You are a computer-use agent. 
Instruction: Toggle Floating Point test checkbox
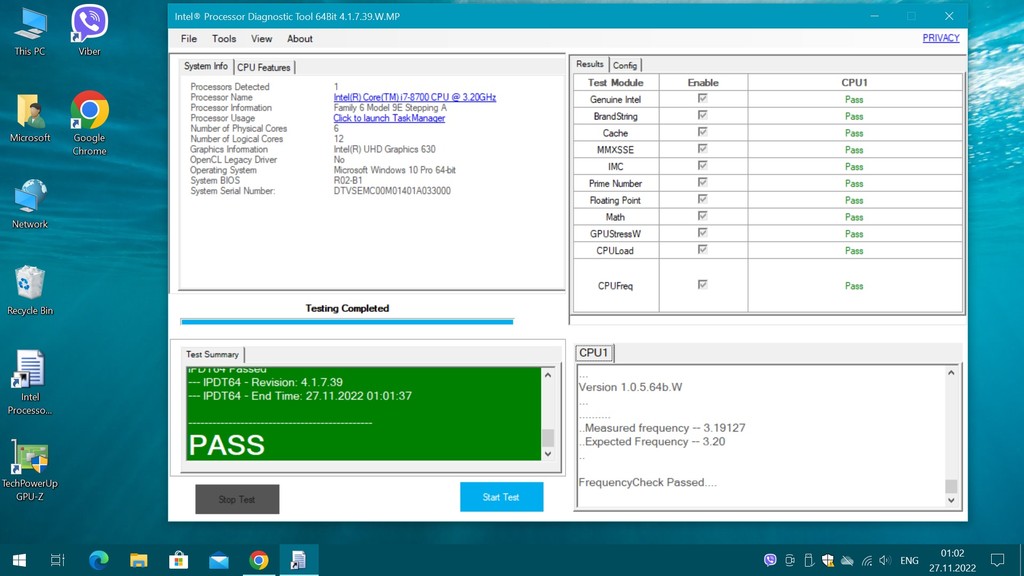(x=703, y=199)
